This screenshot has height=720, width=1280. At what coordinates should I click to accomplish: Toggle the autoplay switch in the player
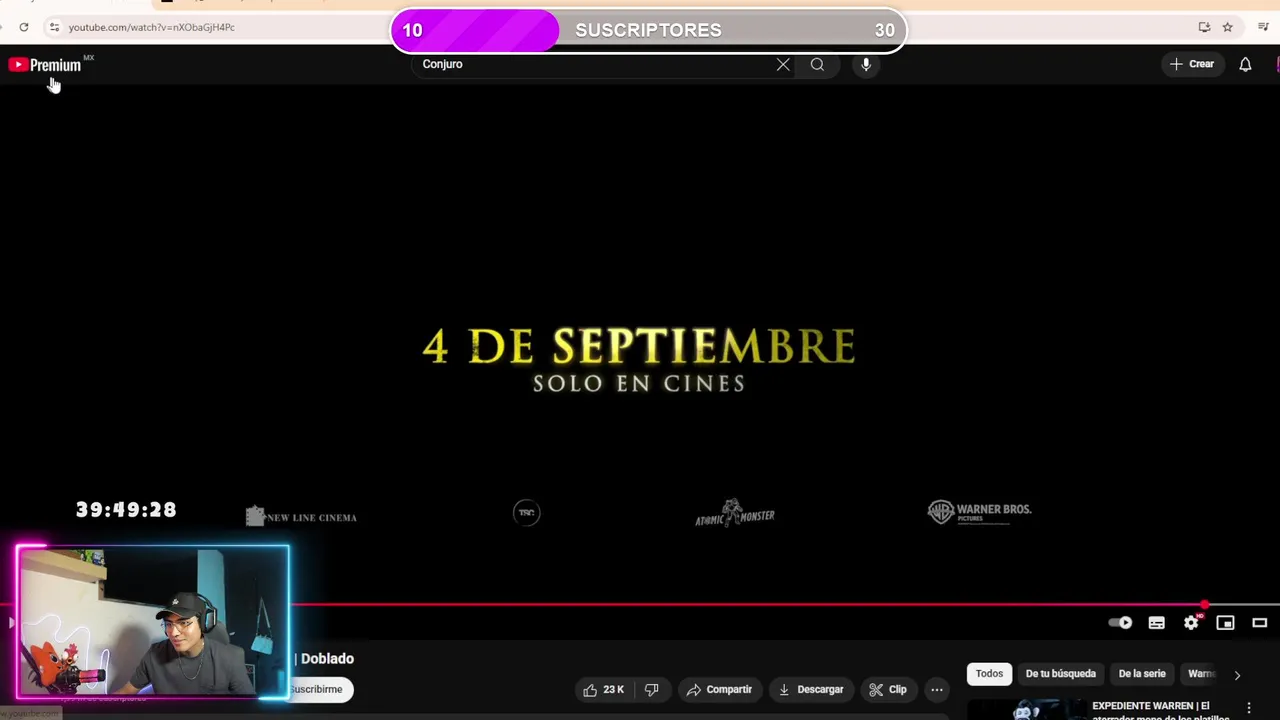click(1121, 623)
